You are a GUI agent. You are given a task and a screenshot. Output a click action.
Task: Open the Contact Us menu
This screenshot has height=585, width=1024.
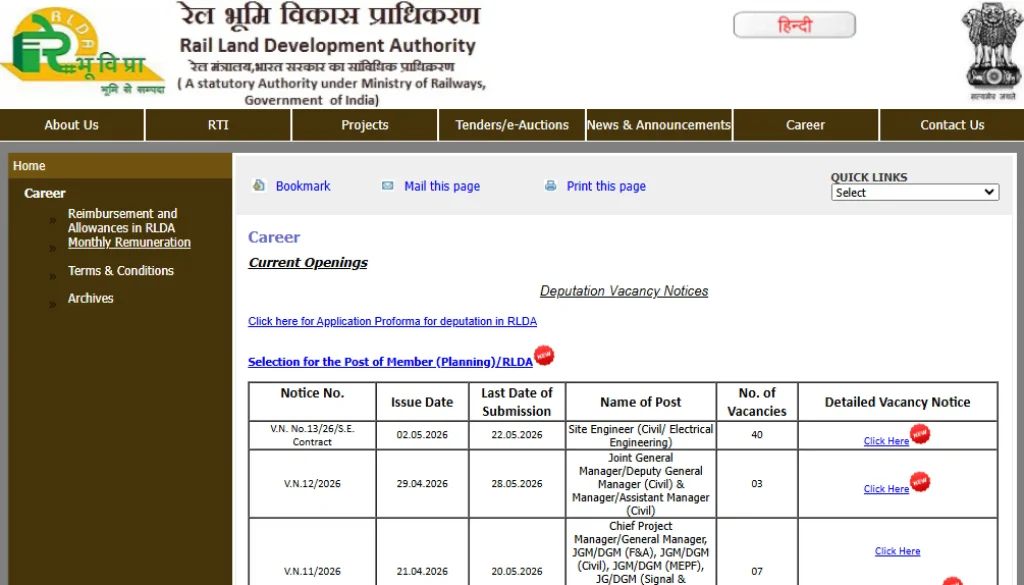(952, 125)
